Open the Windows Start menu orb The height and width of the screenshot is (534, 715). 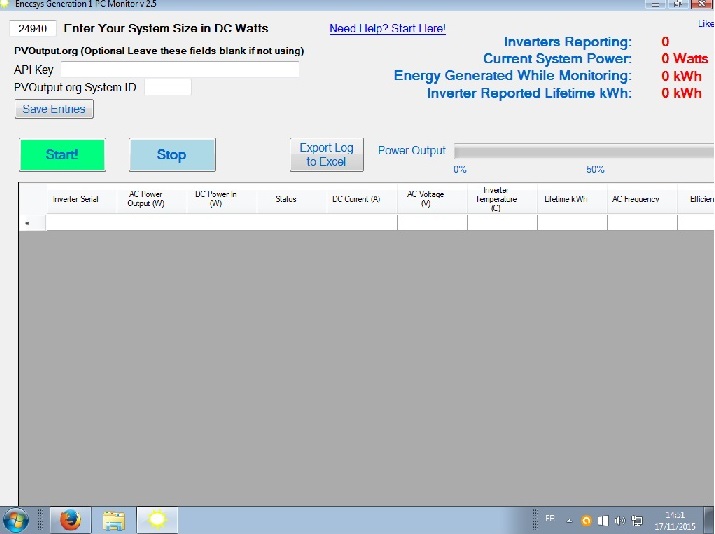16,520
